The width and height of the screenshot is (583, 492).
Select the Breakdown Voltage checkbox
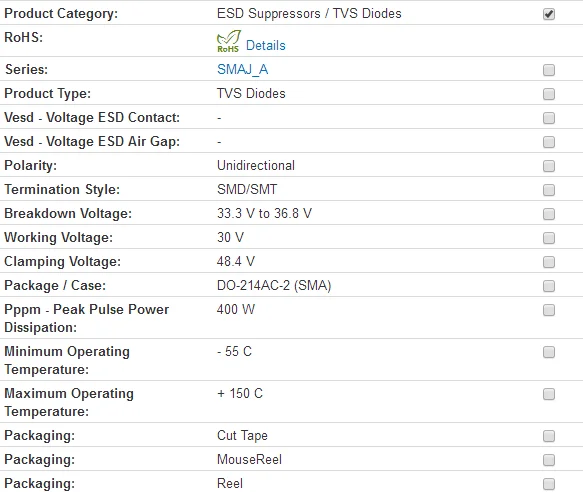coord(549,214)
